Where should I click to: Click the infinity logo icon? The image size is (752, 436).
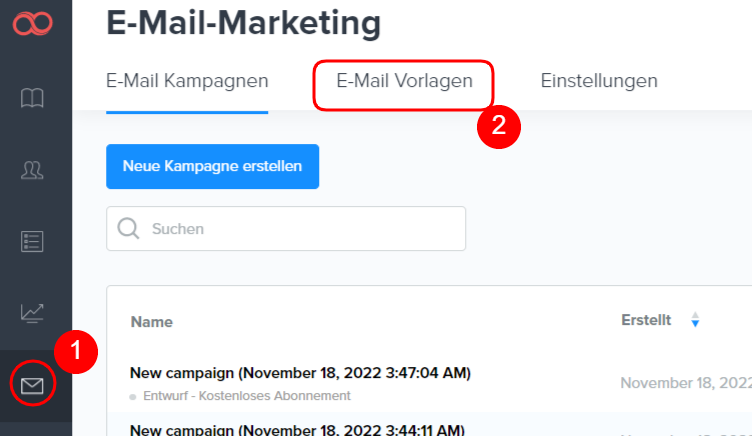tap(33, 22)
